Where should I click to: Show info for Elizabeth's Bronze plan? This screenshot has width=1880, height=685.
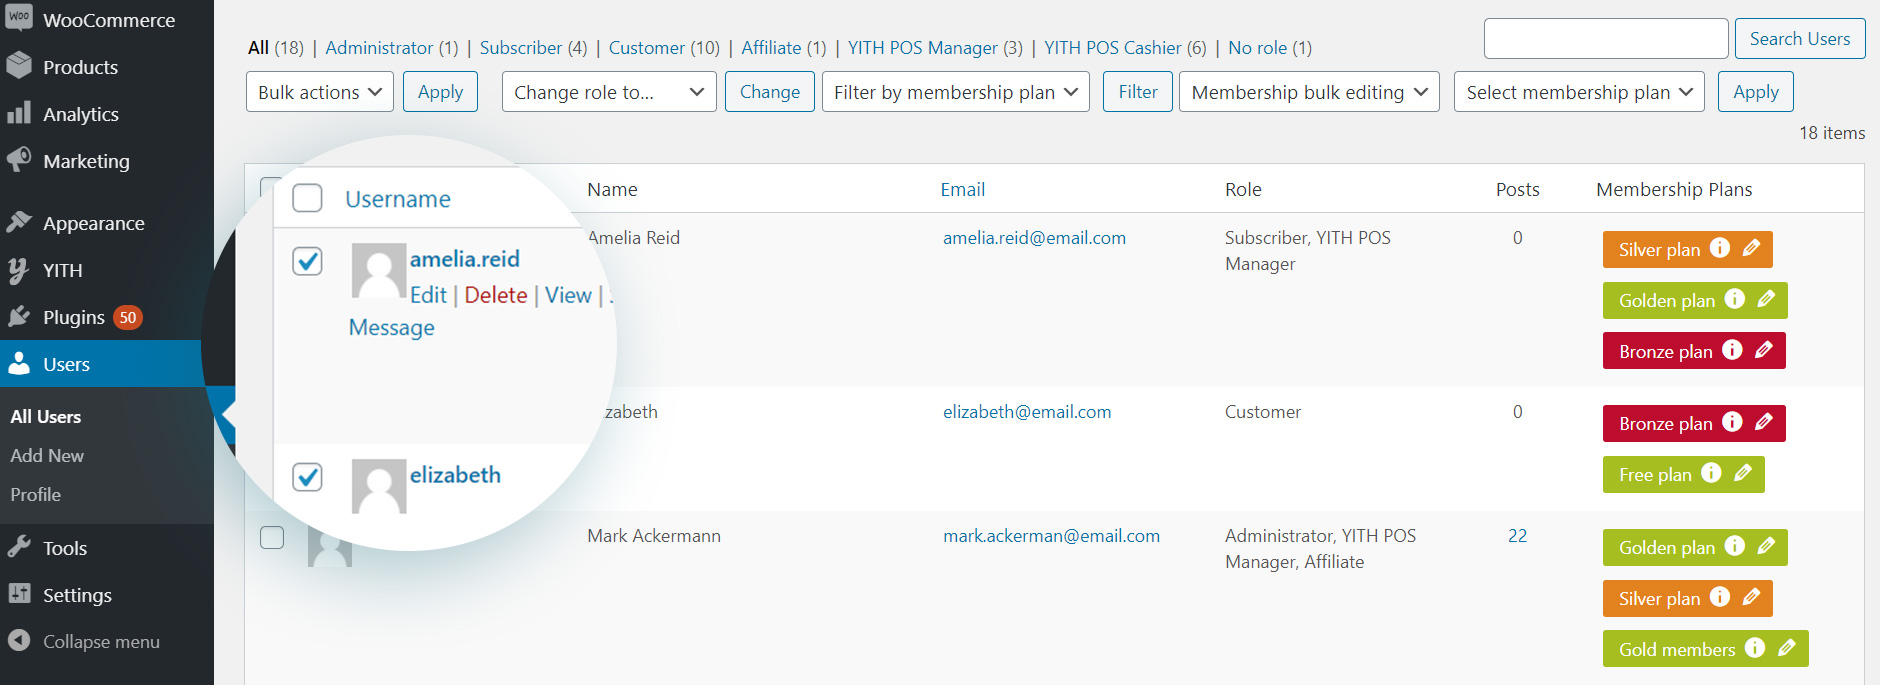(x=1733, y=422)
